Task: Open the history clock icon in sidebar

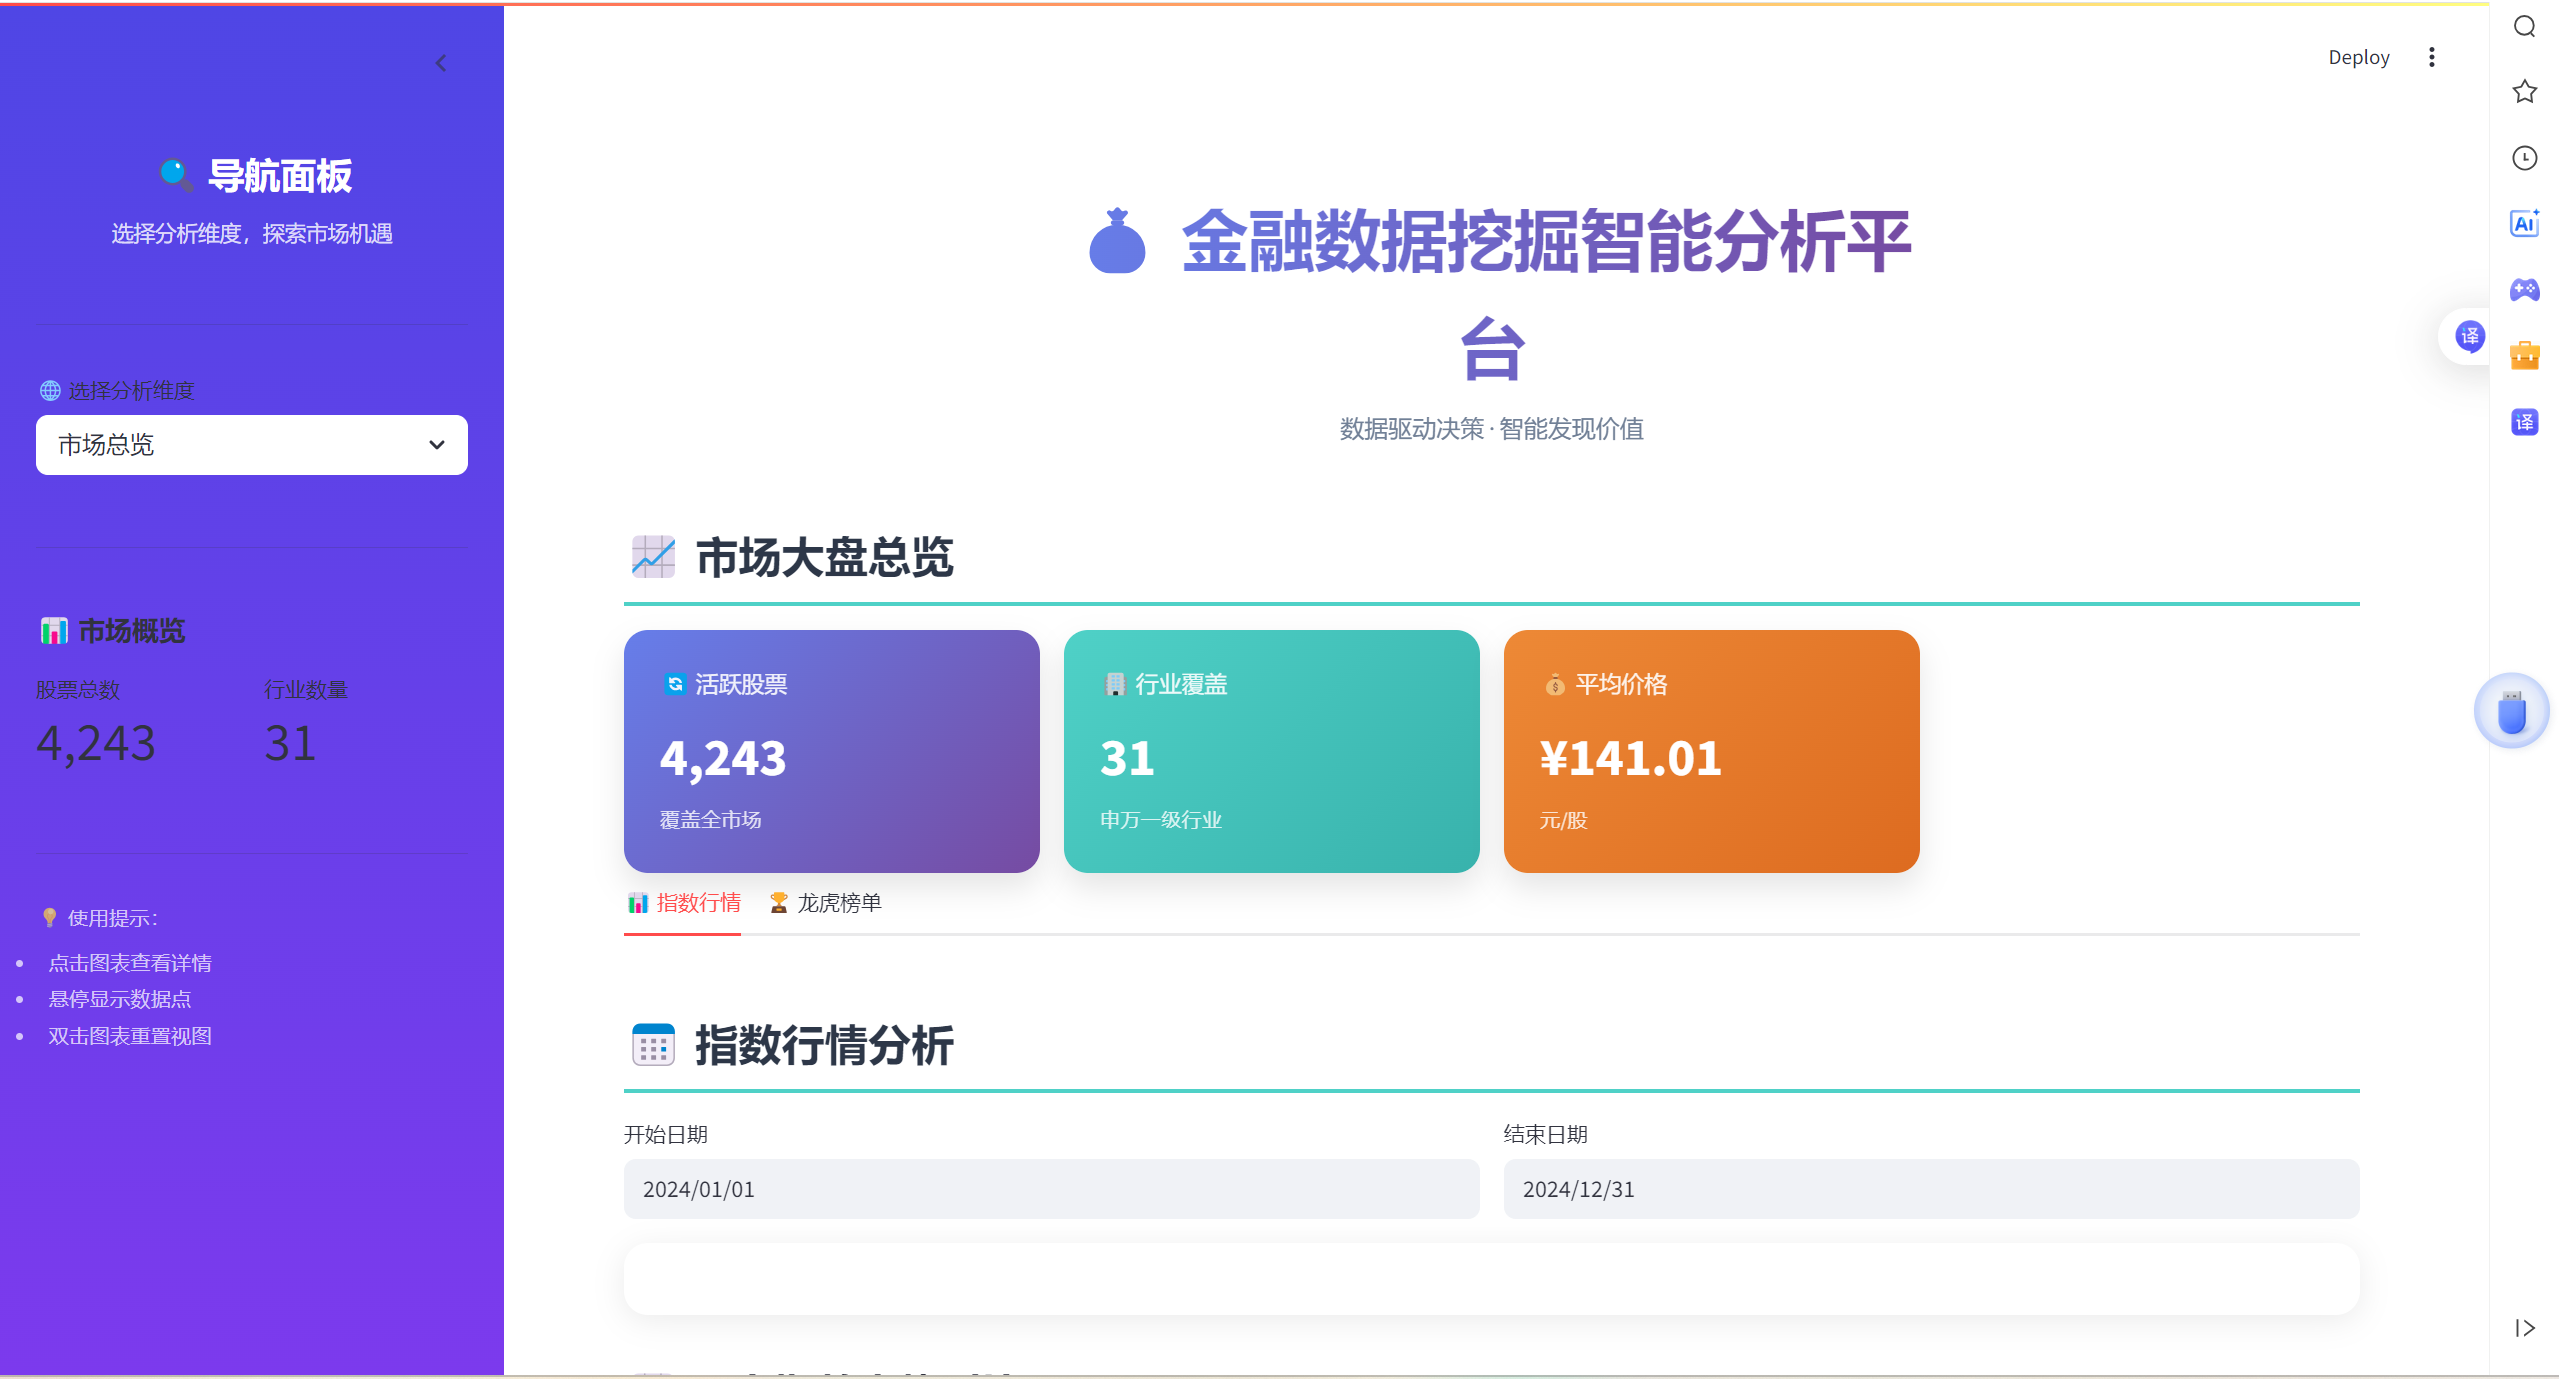Action: pos(2524,158)
